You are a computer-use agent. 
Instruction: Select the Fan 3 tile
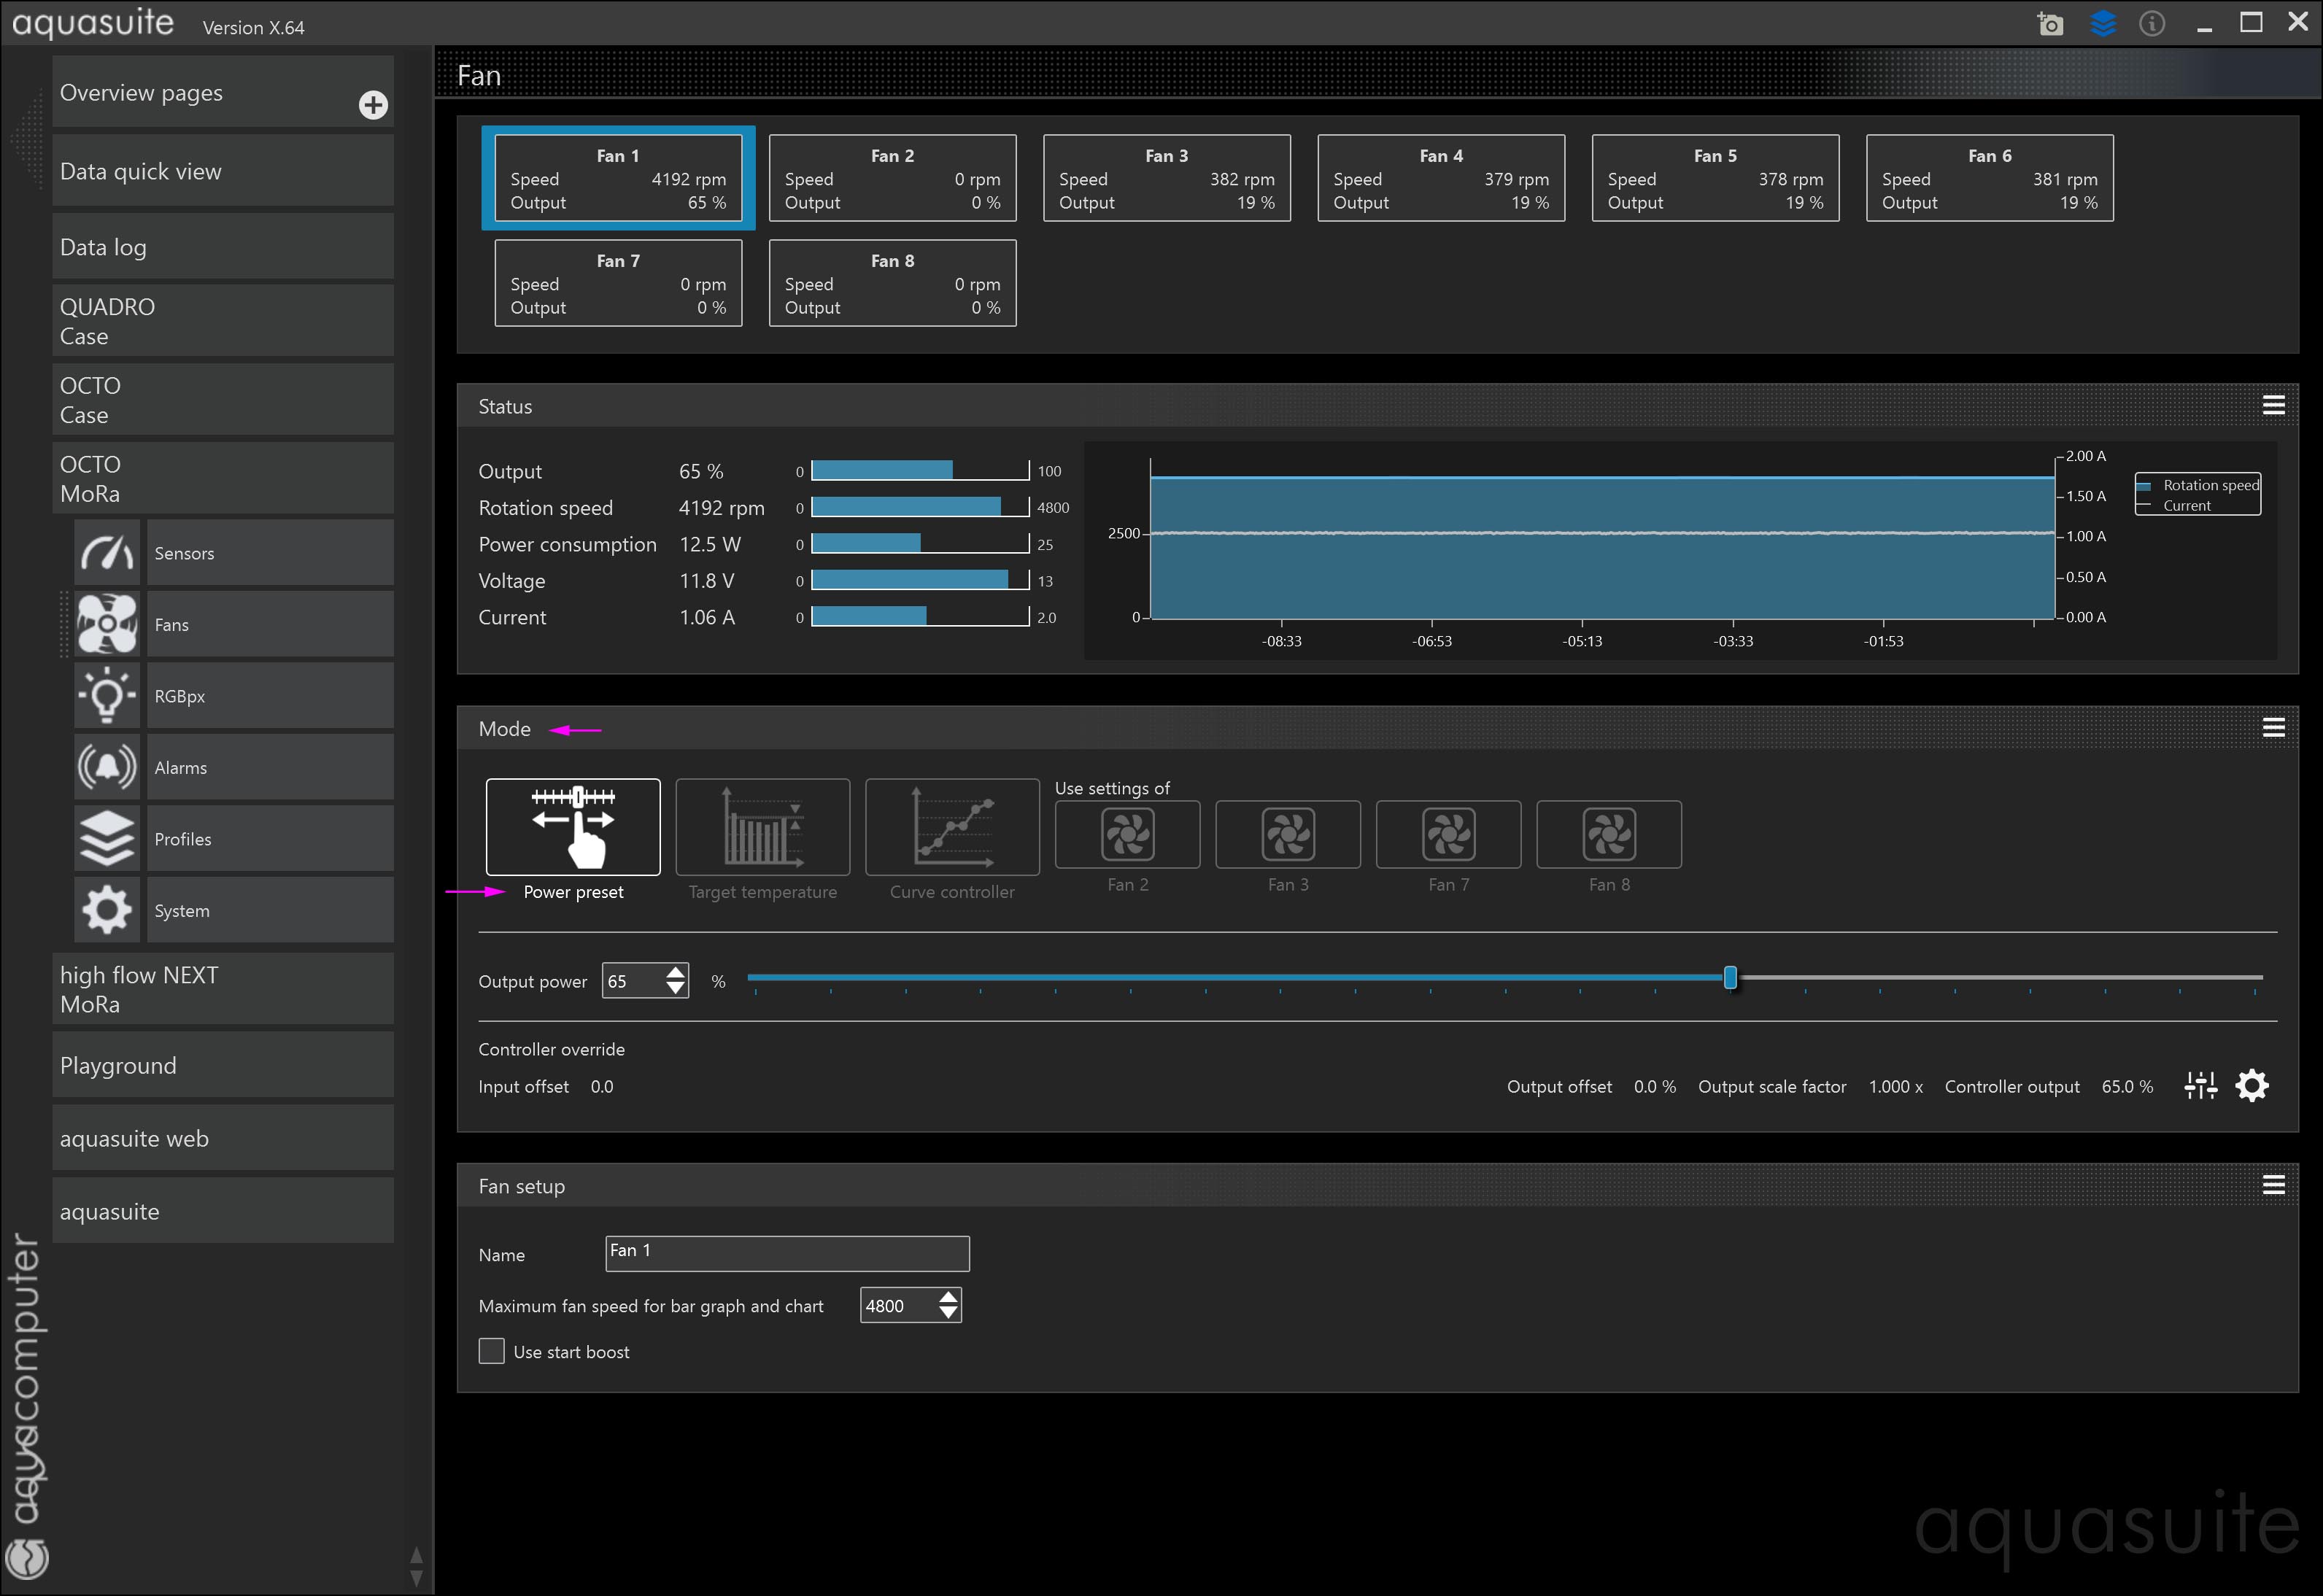(x=1166, y=178)
